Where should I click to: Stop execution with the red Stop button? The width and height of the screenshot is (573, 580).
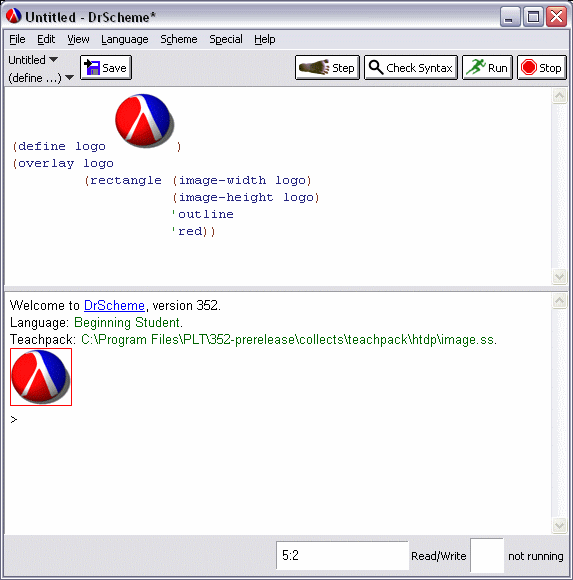(x=541, y=68)
